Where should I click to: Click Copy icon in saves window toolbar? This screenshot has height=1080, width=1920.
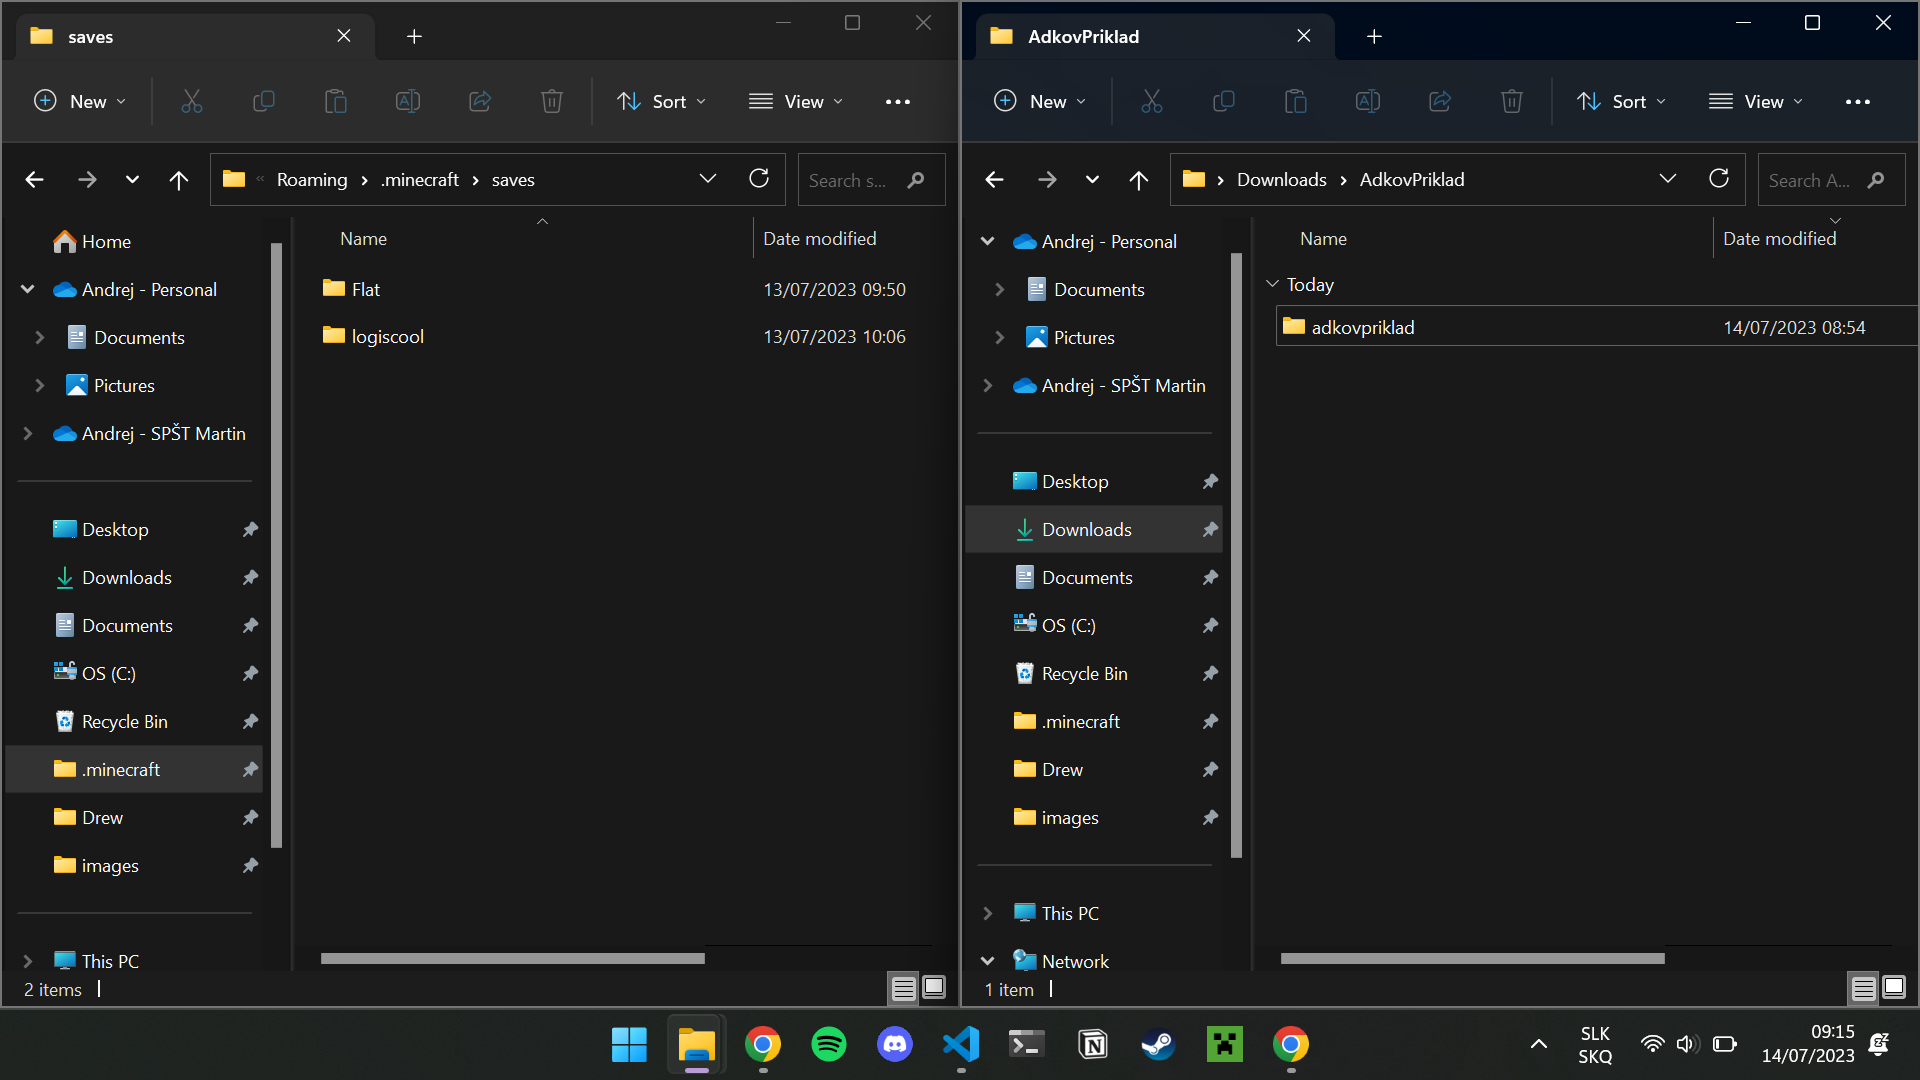point(263,101)
